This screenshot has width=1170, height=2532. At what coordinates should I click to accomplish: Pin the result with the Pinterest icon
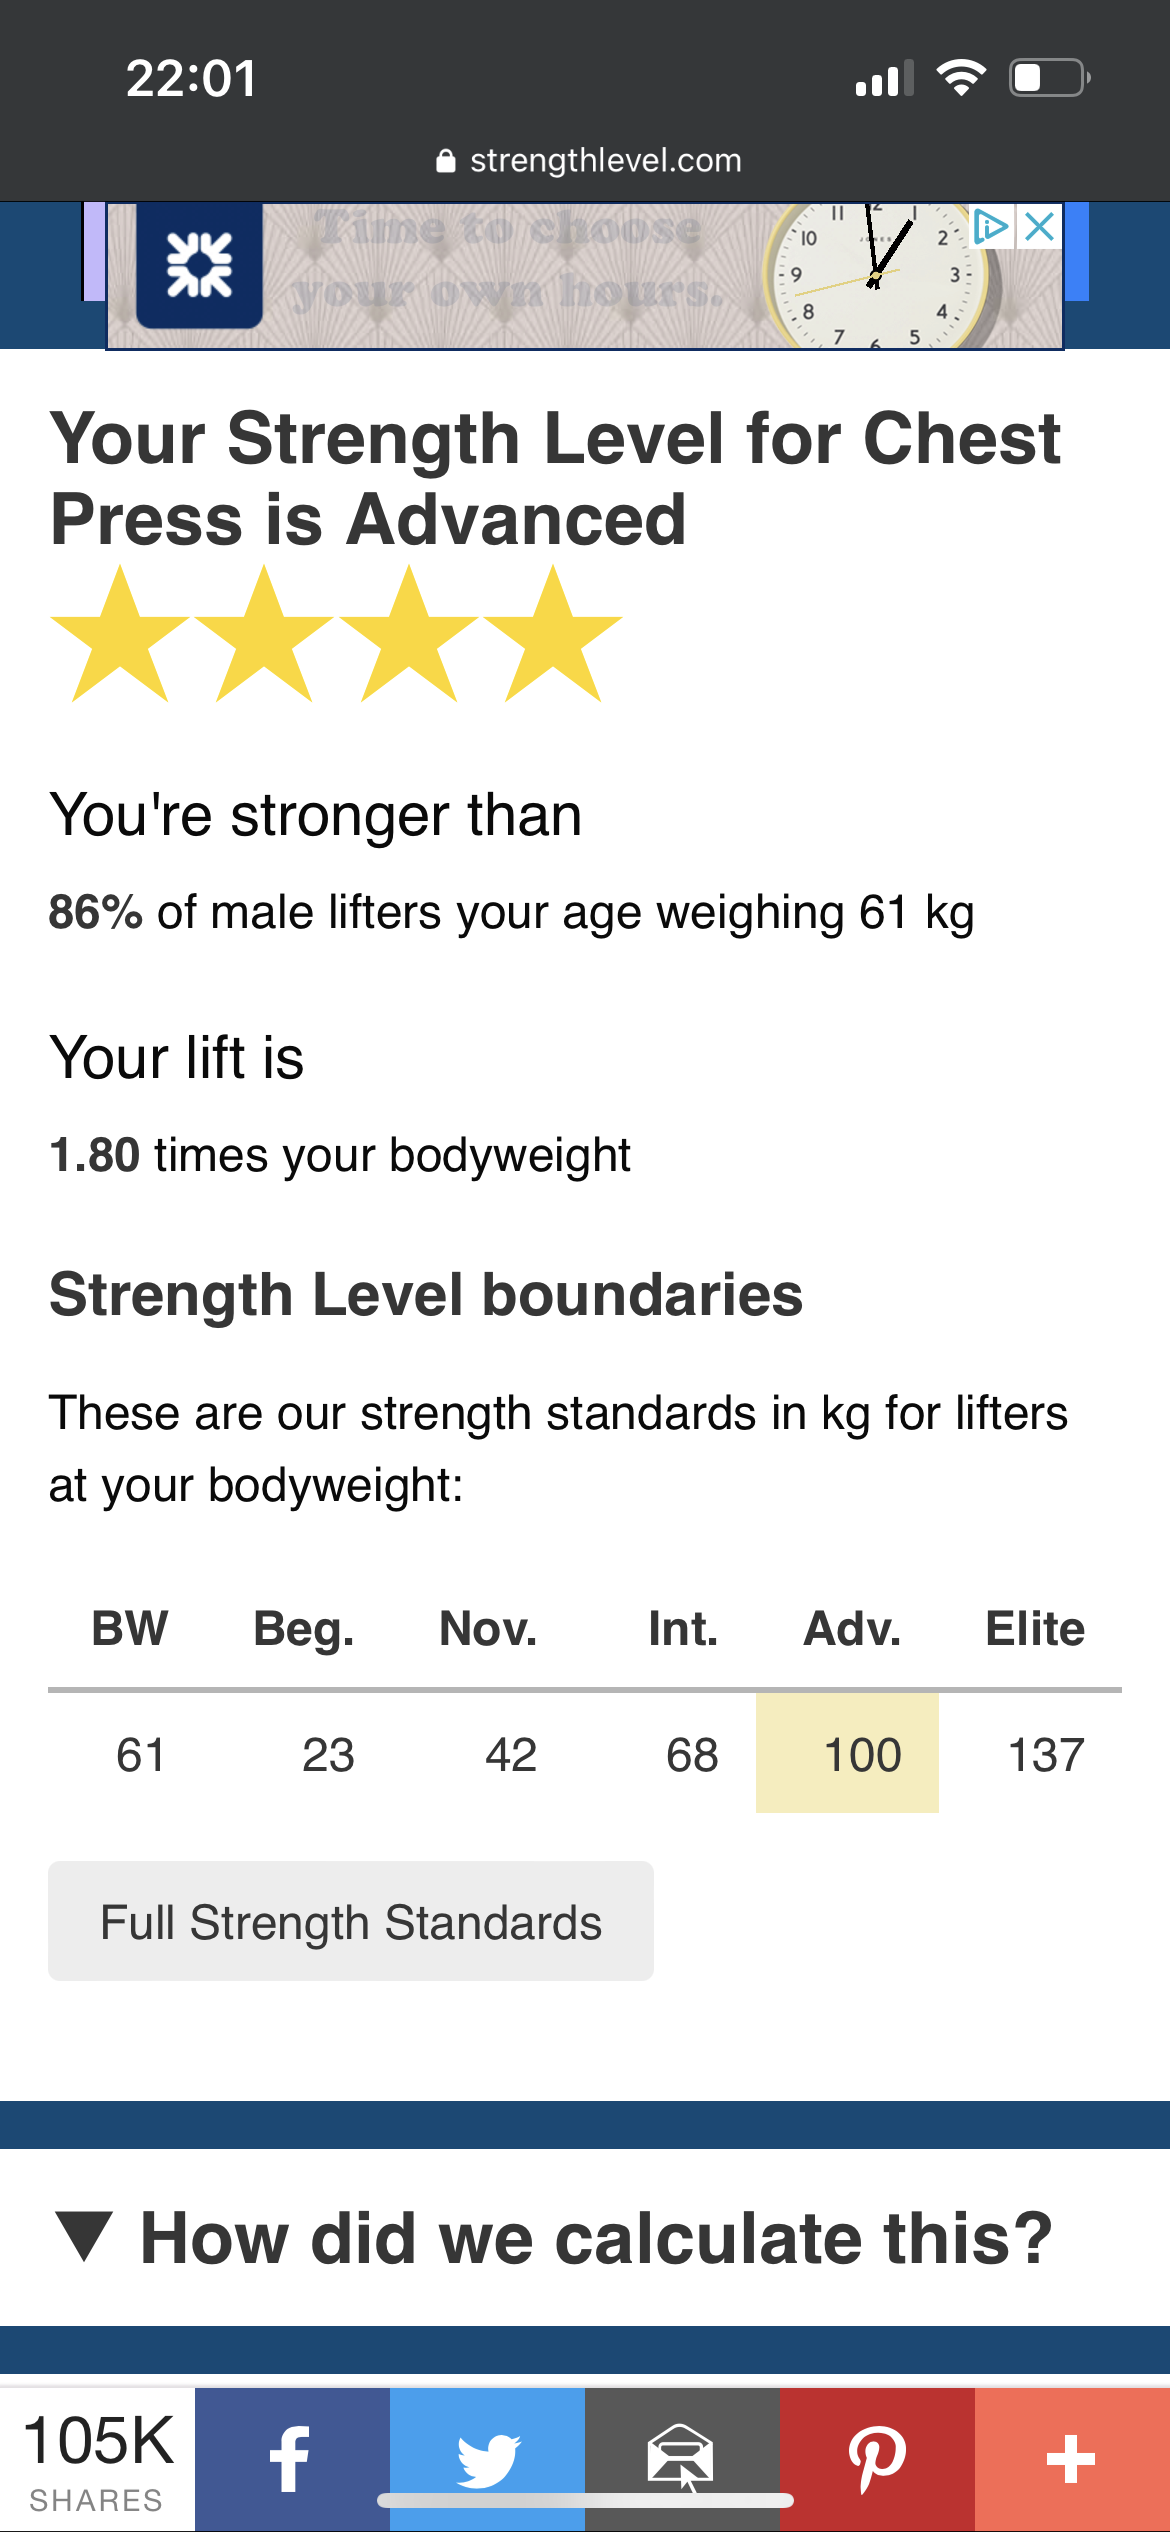click(877, 2459)
